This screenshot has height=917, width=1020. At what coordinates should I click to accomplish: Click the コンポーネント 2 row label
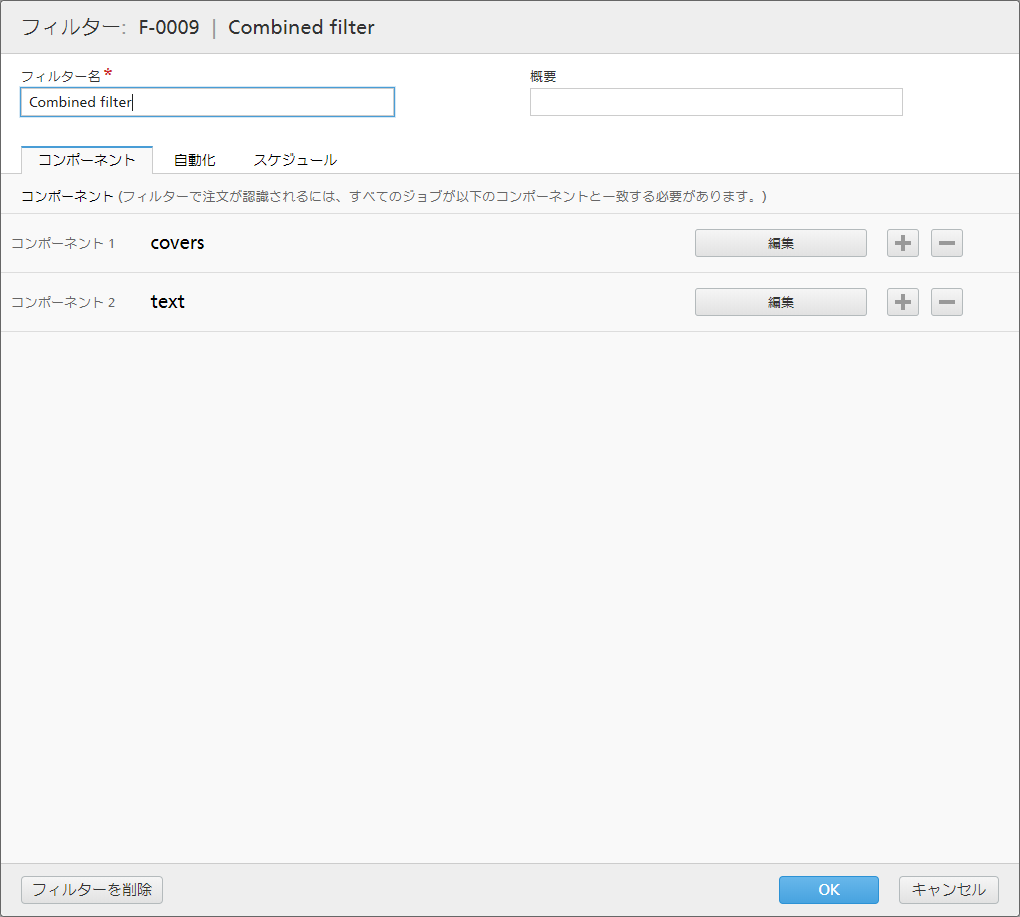(x=63, y=302)
